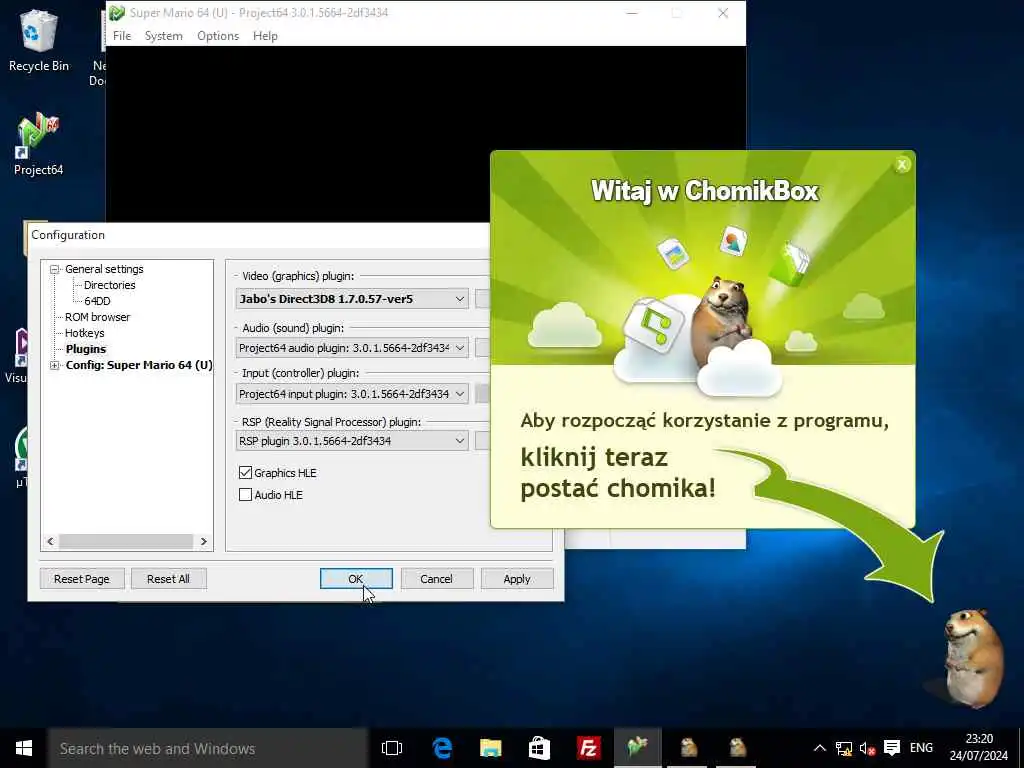1024x768 pixels.
Task: Click the hamster in ChomikBox banner
Action: pos(722,323)
